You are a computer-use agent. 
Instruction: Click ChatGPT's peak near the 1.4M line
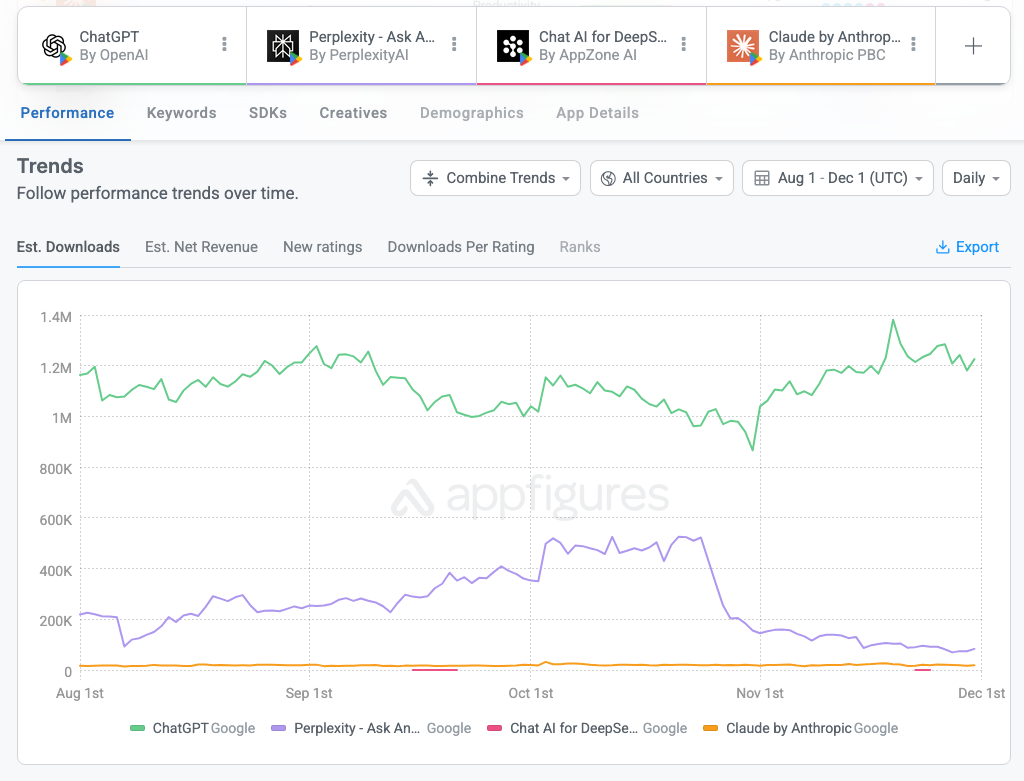coord(893,320)
